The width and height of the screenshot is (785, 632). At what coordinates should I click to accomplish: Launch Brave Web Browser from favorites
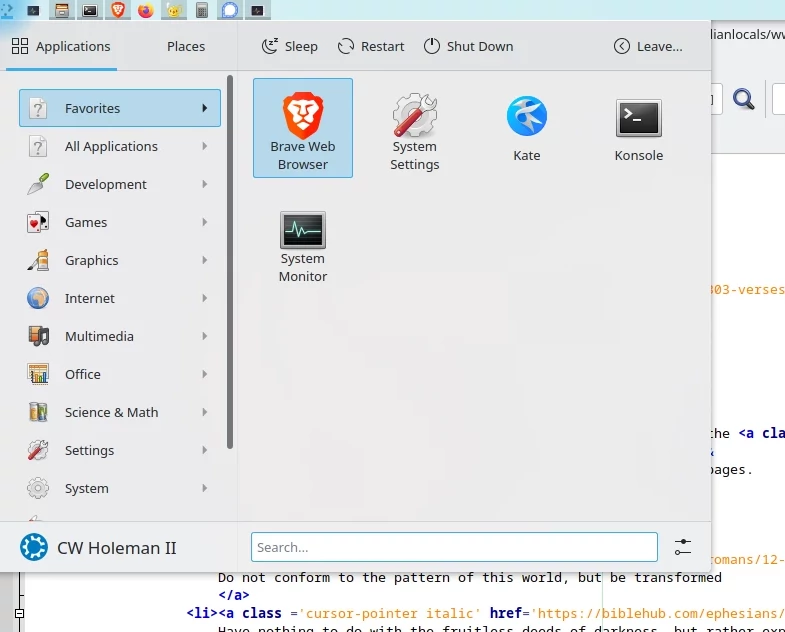[302, 127]
